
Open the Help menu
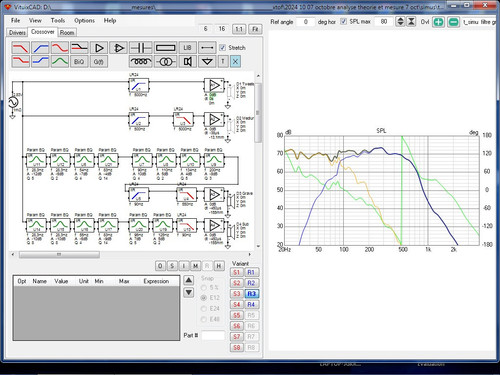click(x=110, y=20)
